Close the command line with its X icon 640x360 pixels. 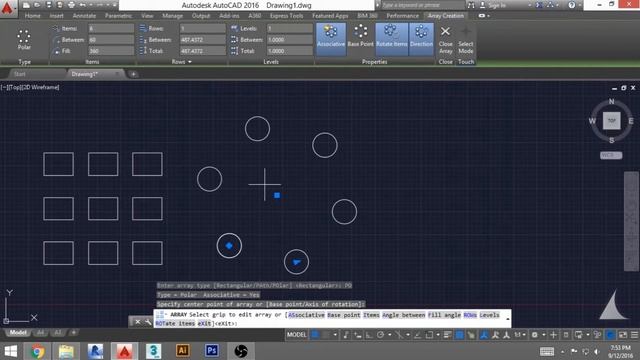click(x=138, y=322)
